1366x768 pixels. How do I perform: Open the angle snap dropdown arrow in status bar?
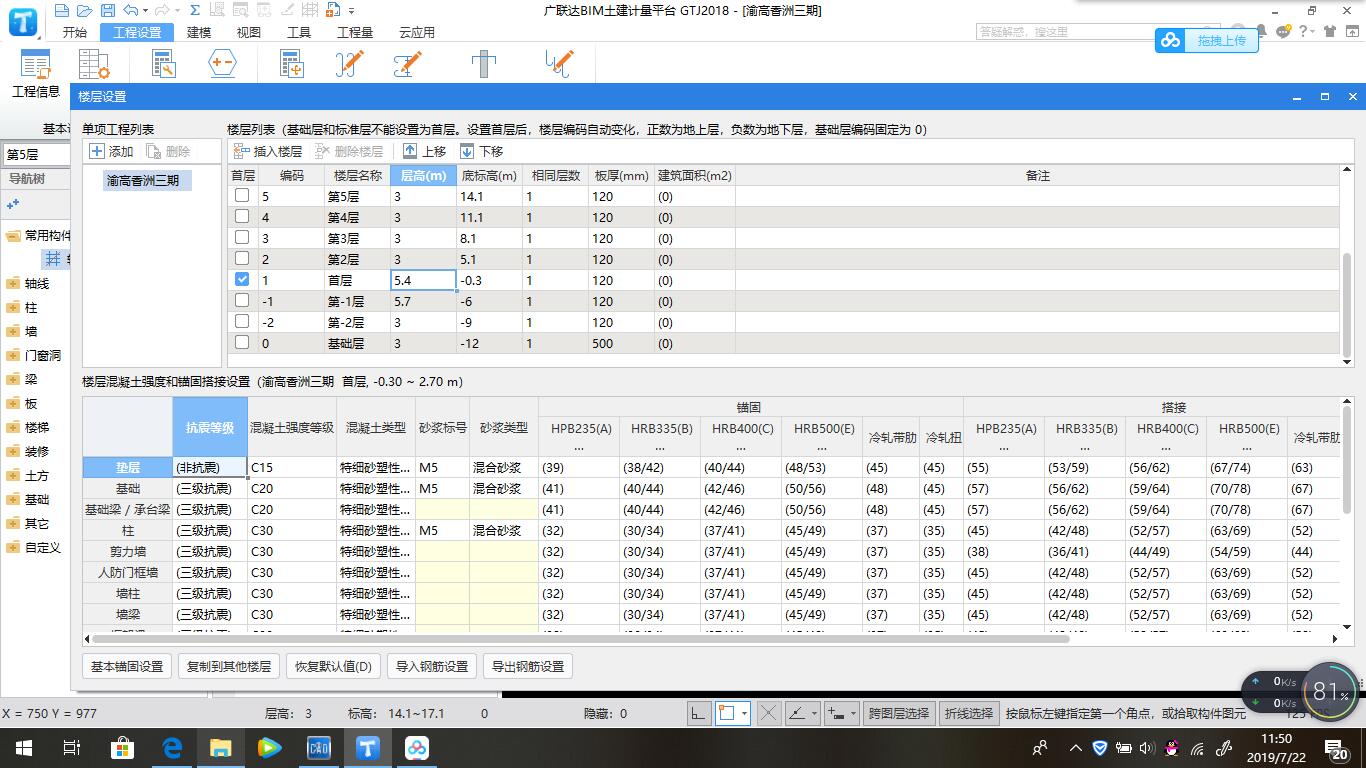815,713
